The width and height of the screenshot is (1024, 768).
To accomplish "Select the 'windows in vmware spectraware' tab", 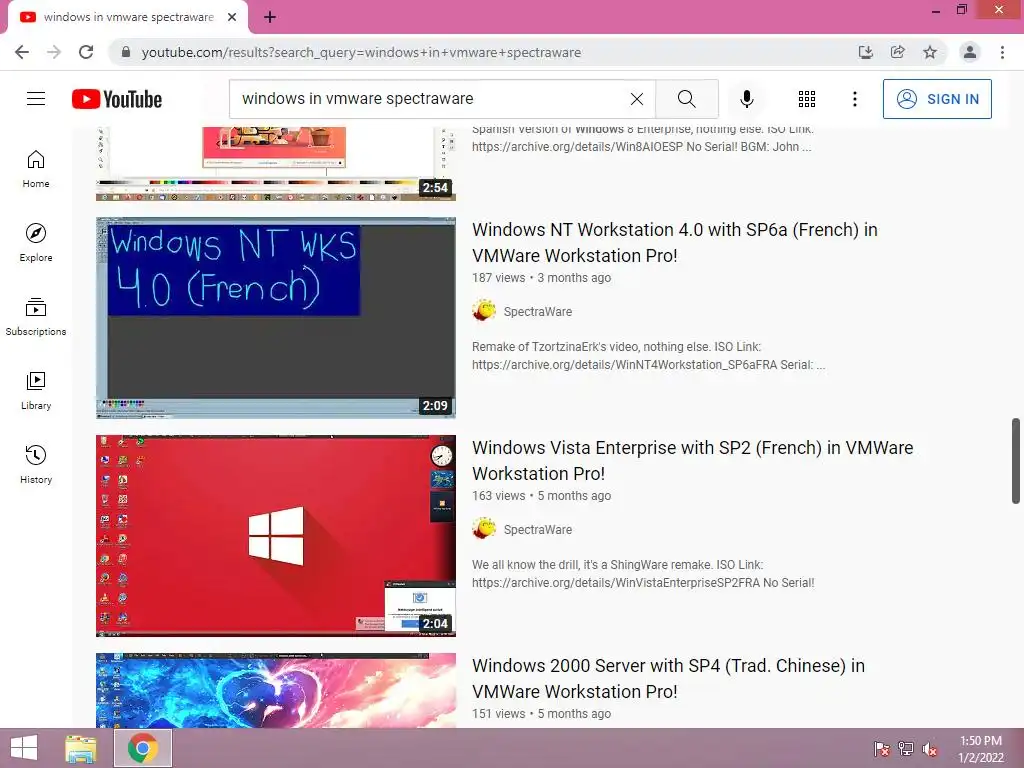I will coord(128,17).
